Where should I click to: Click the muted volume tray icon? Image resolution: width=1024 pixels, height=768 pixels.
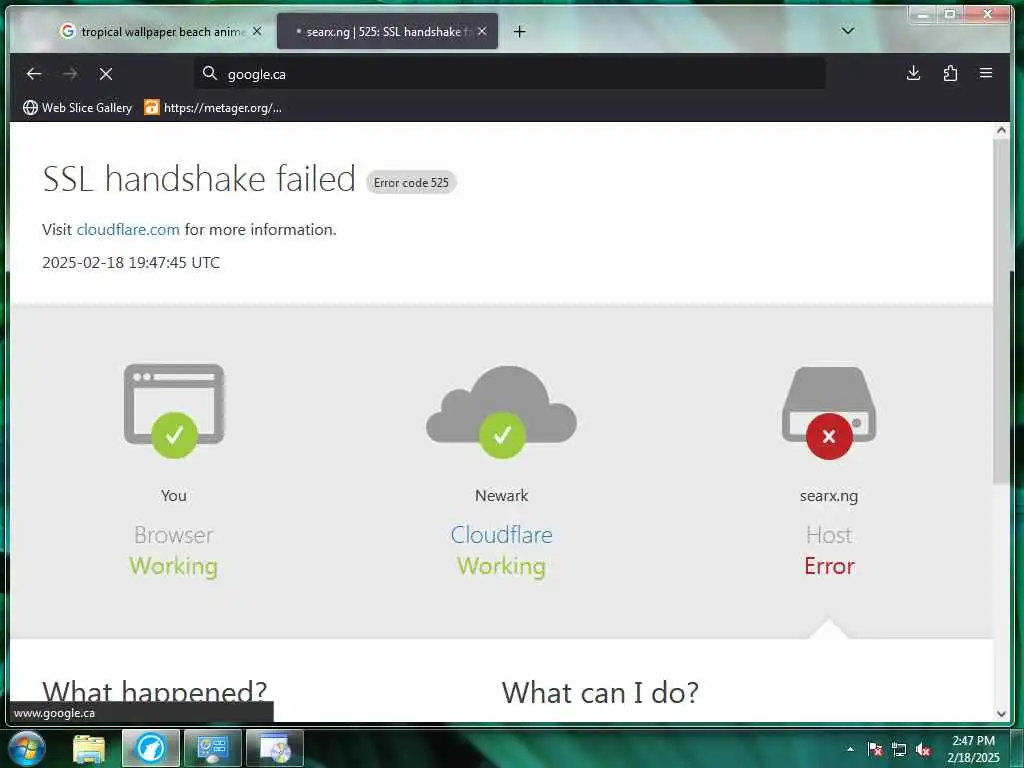(923, 749)
